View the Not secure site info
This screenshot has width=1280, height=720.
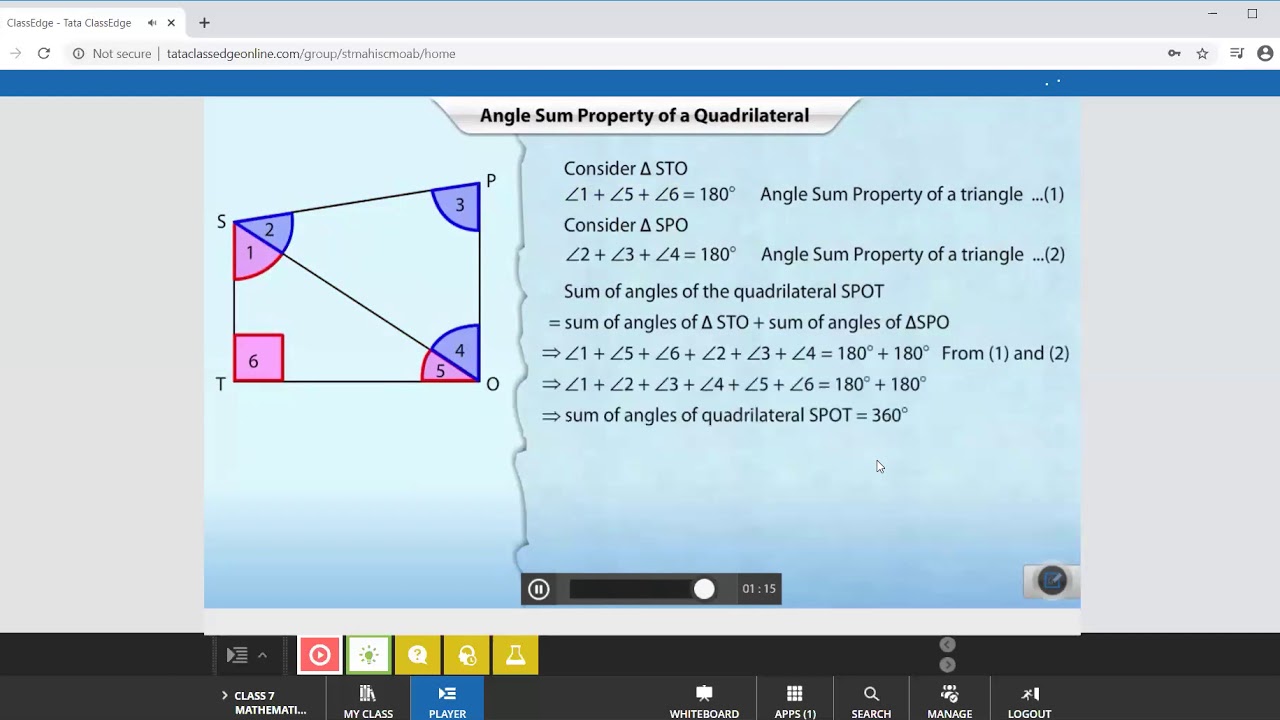tap(112, 54)
